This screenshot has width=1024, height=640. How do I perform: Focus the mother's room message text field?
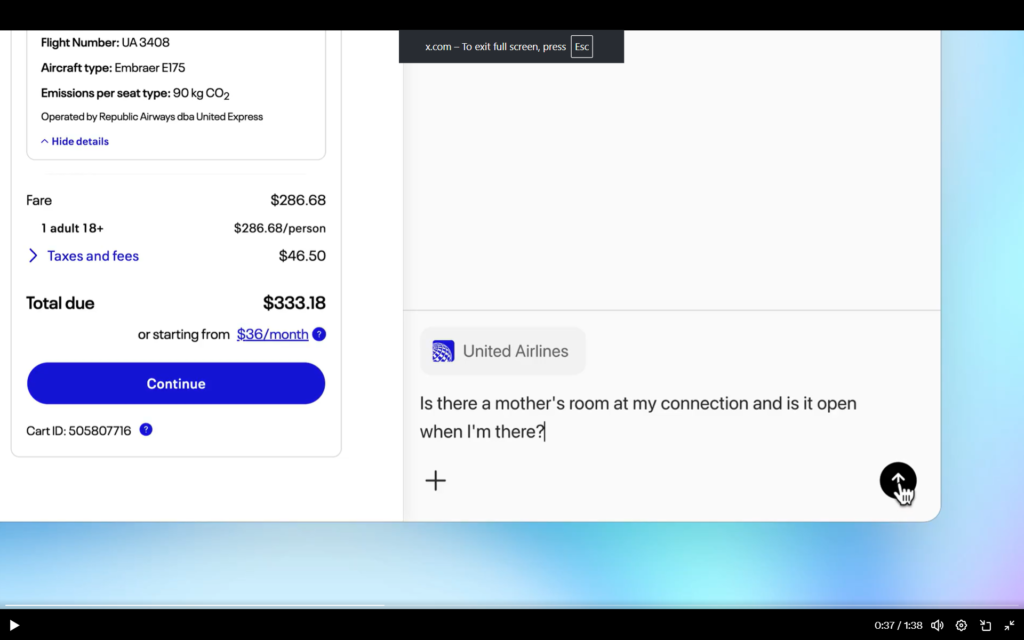pos(640,418)
